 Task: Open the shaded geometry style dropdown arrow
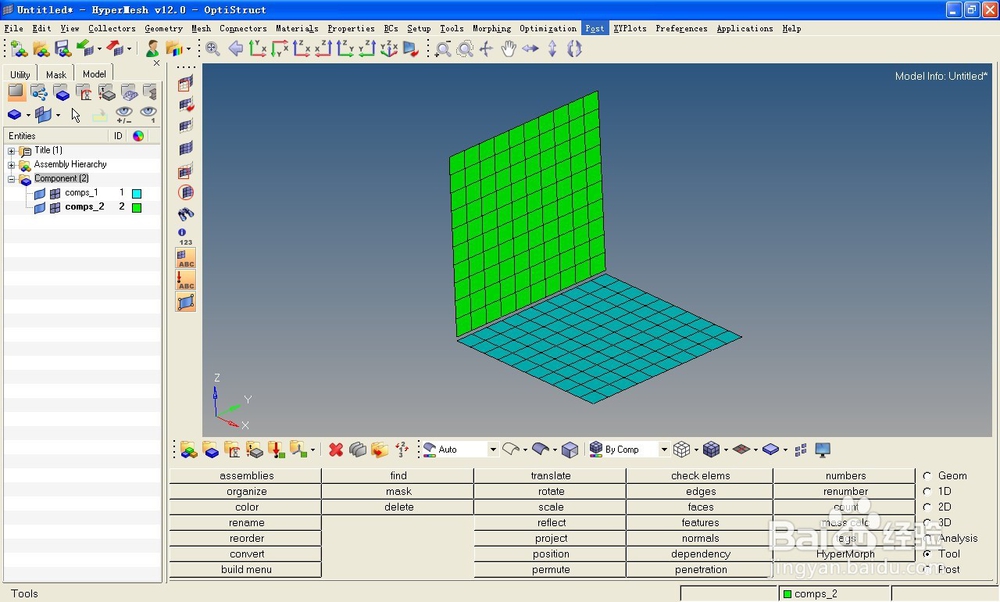[555, 450]
